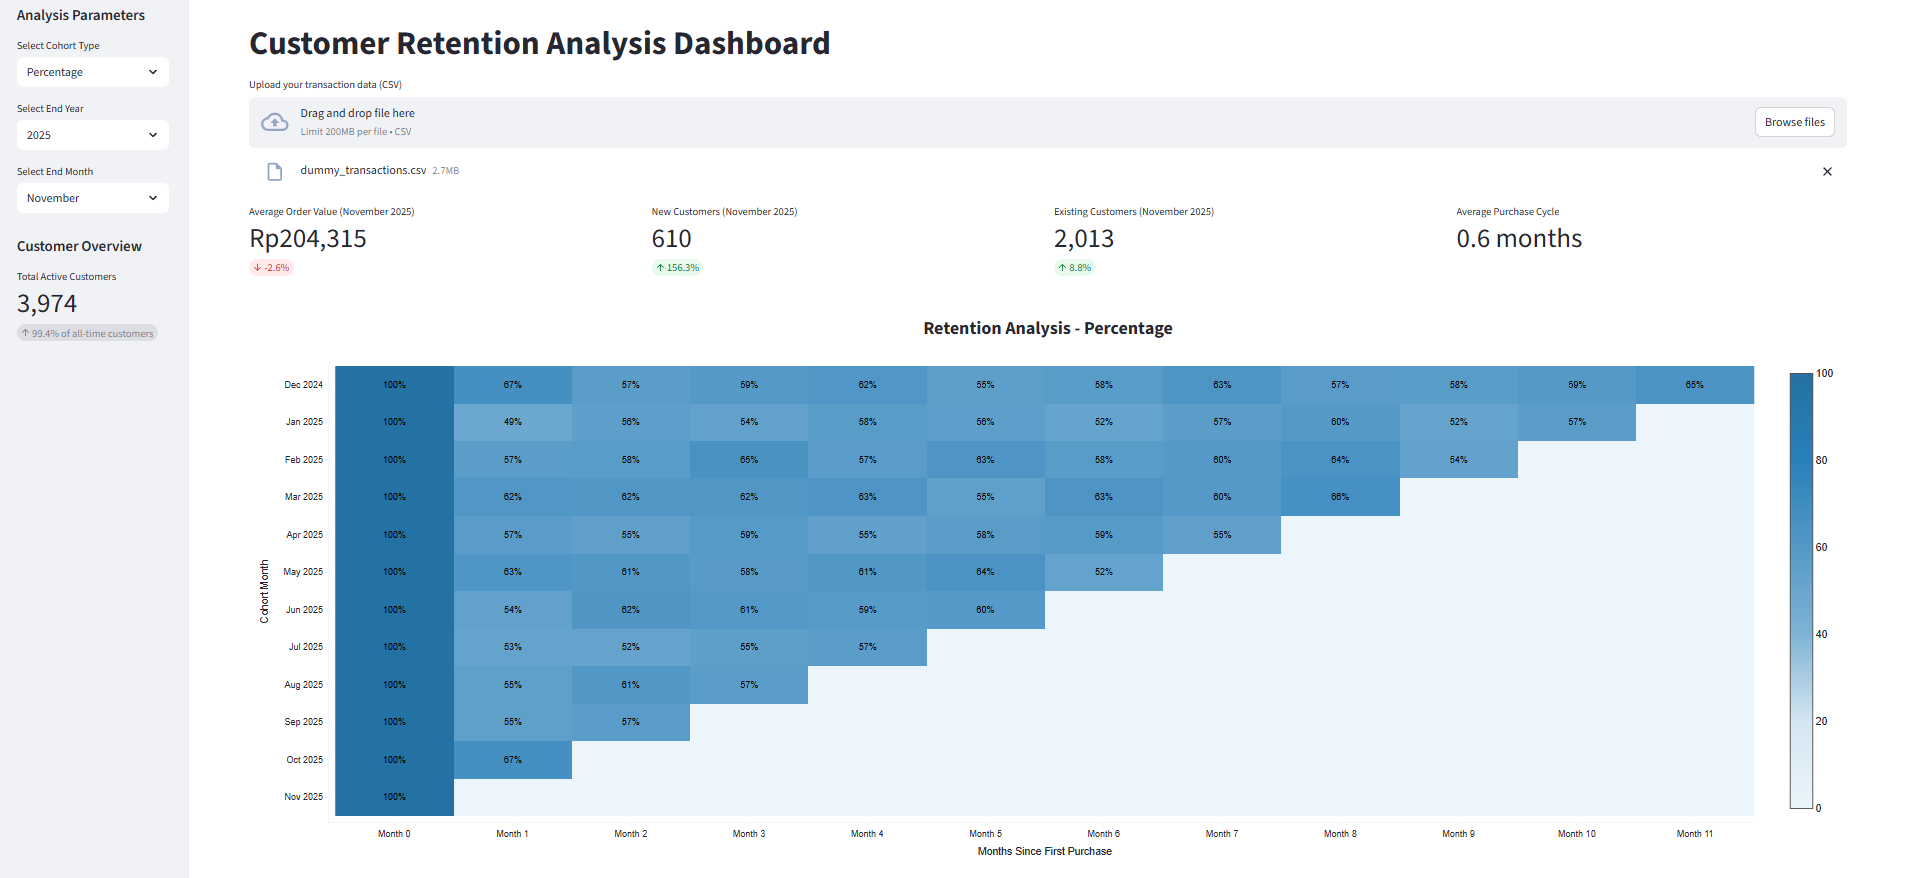The height and width of the screenshot is (878, 1914).
Task: Click the Jan 2025 Month 1 49% cell
Action: (513, 422)
